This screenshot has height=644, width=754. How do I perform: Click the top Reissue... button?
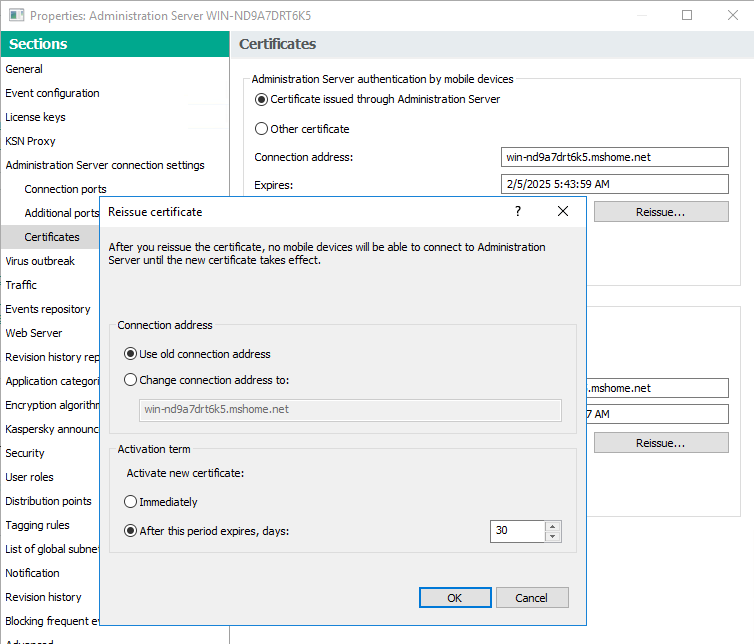[660, 212]
